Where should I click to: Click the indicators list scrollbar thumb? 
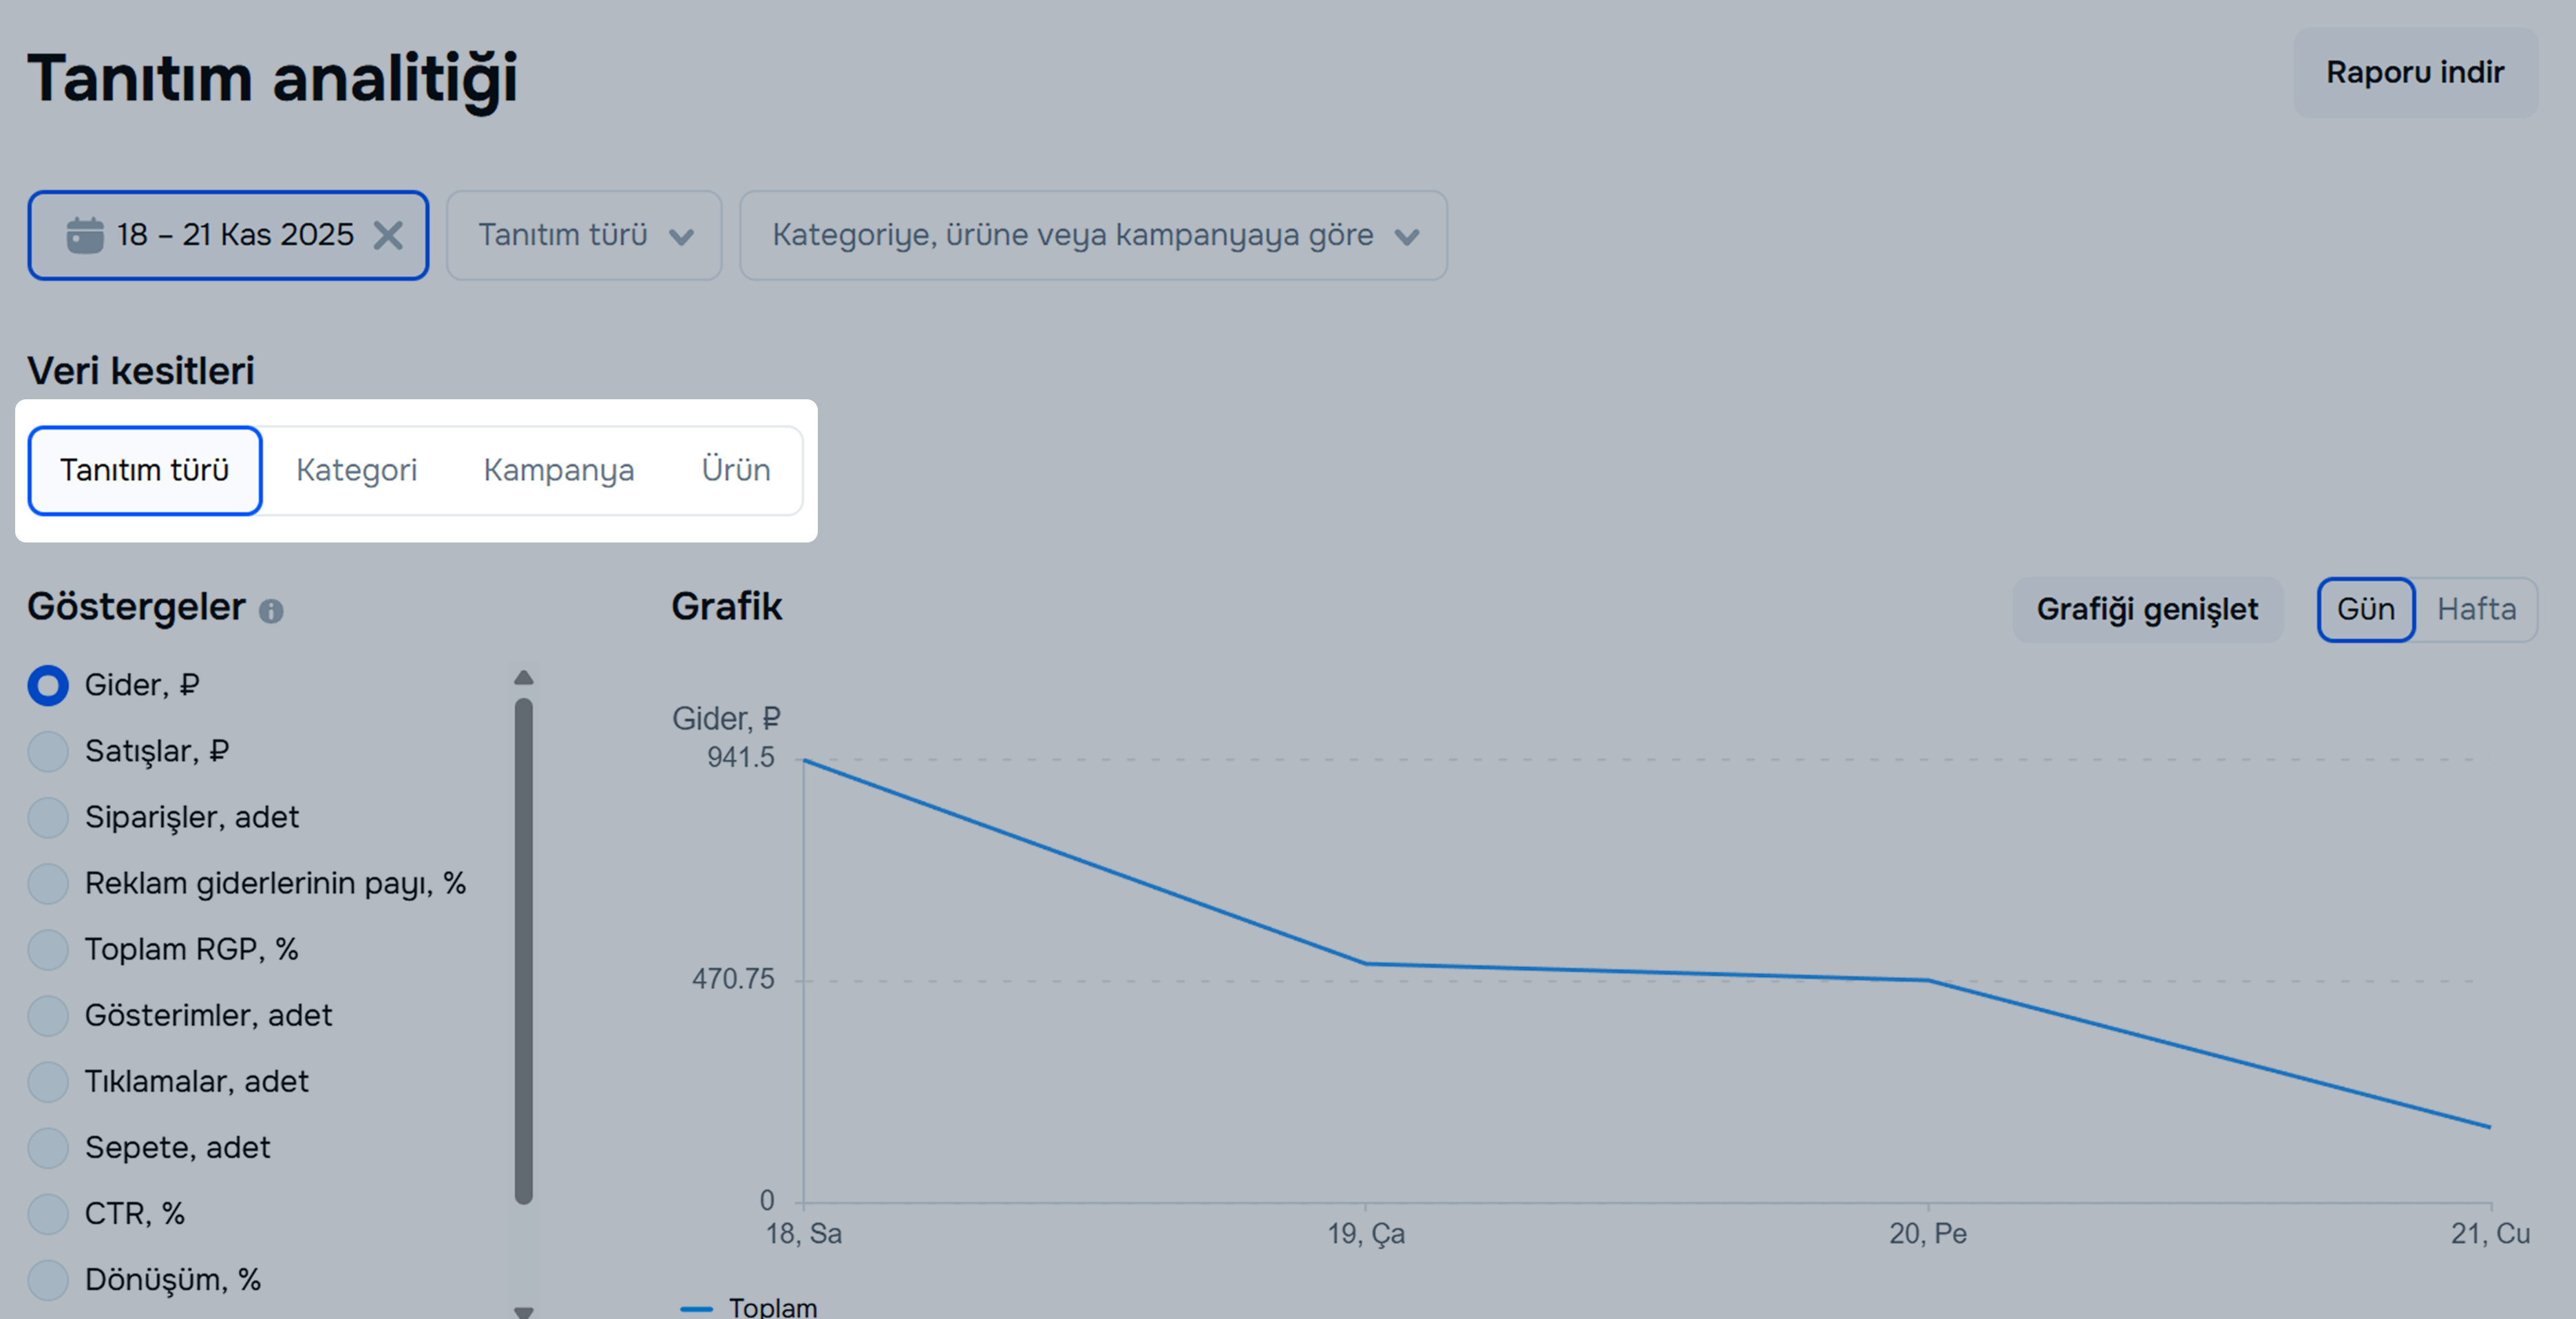click(x=523, y=950)
